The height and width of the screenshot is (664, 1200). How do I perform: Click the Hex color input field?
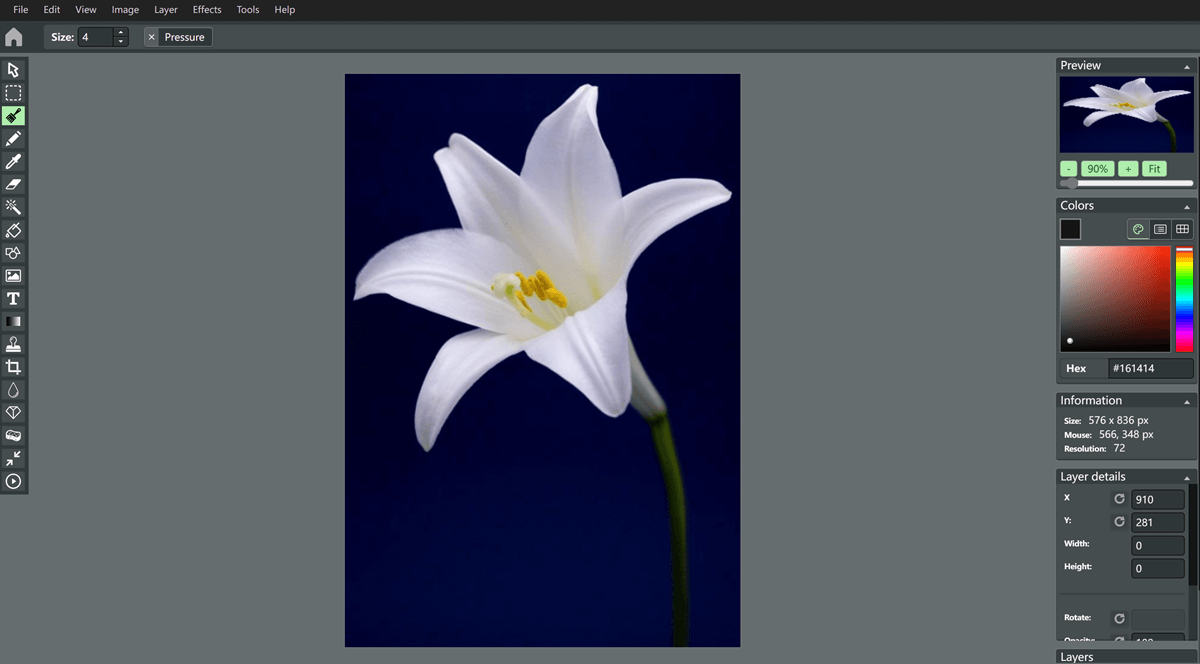coord(1150,368)
